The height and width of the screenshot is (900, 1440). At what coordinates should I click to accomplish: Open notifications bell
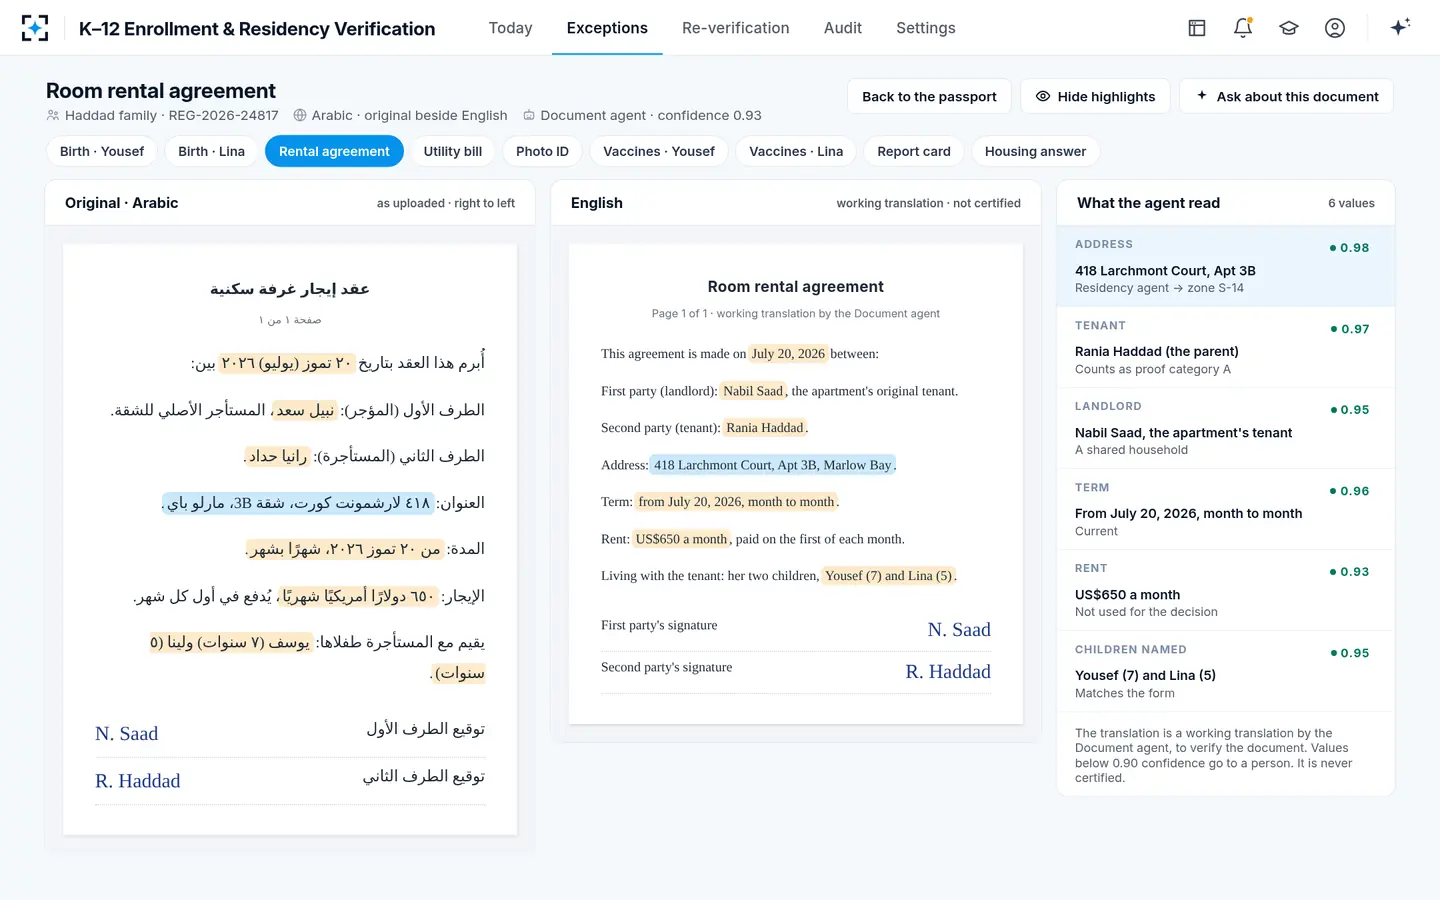(1243, 28)
